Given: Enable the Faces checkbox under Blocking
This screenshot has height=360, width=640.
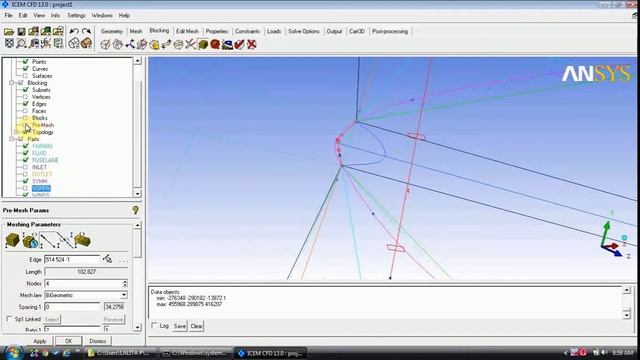Looking at the screenshot, I should point(26,111).
